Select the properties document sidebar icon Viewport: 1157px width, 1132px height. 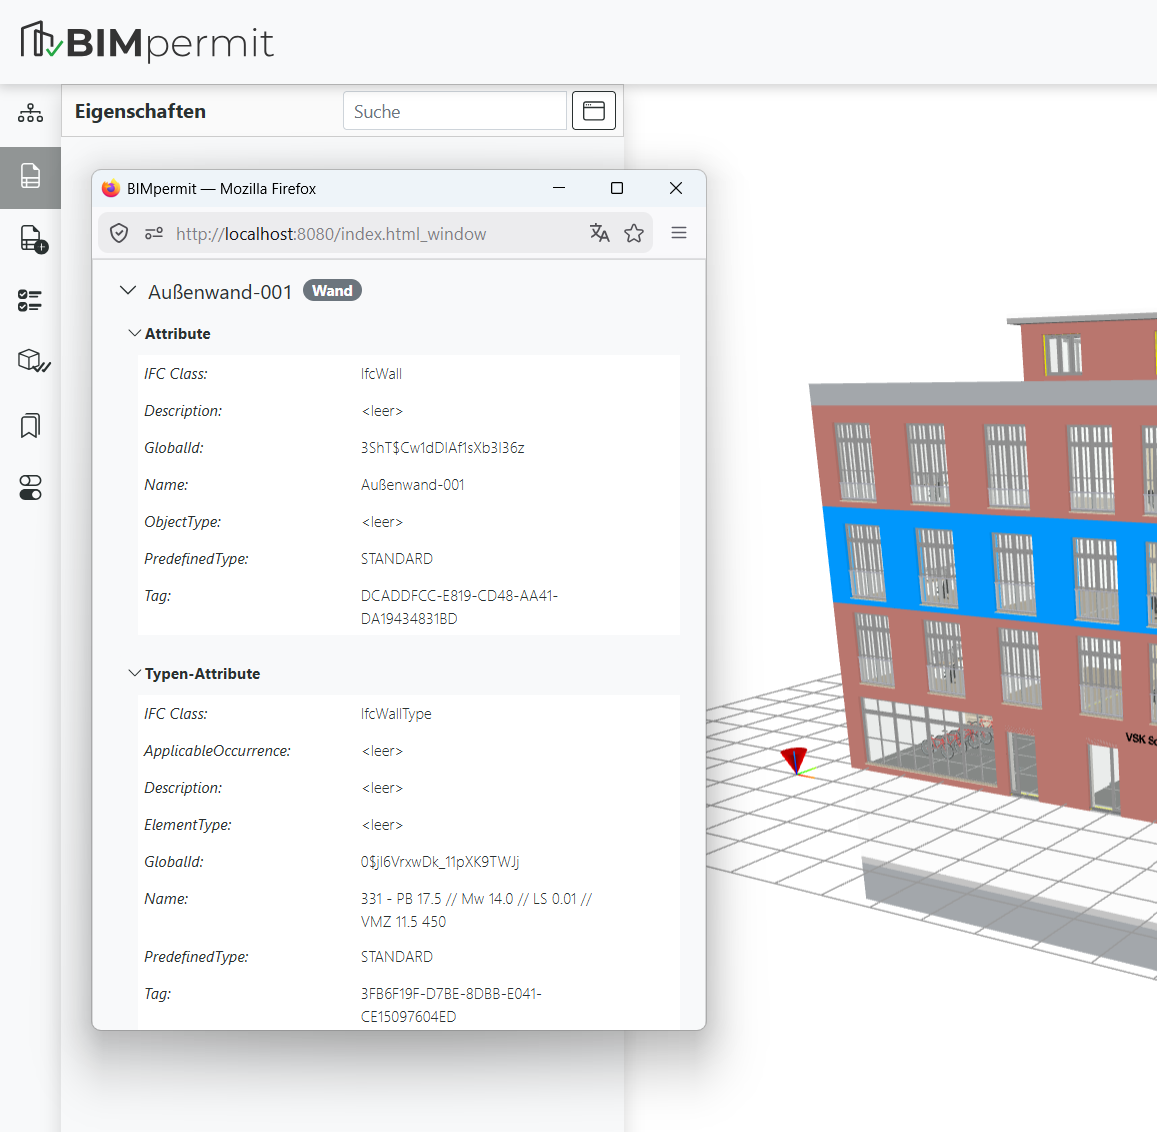coord(30,176)
